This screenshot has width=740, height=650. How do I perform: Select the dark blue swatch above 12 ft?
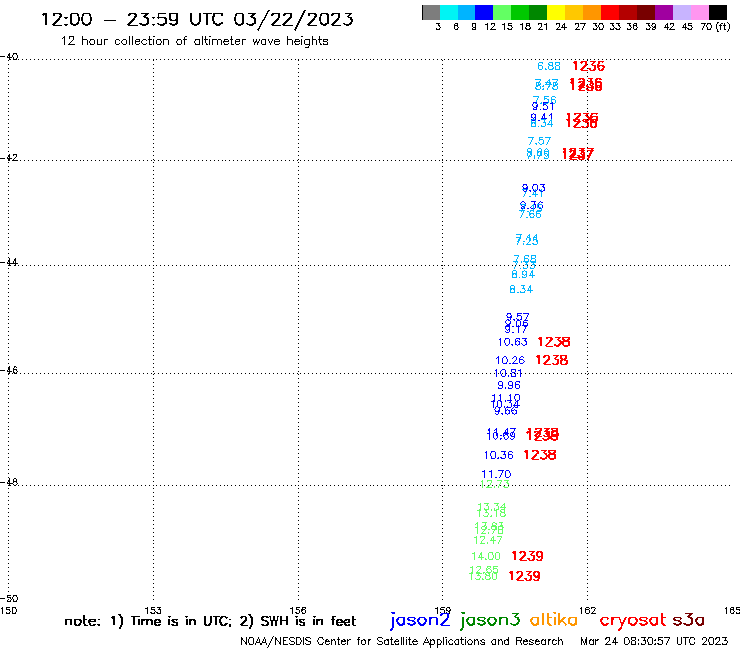coord(484,12)
